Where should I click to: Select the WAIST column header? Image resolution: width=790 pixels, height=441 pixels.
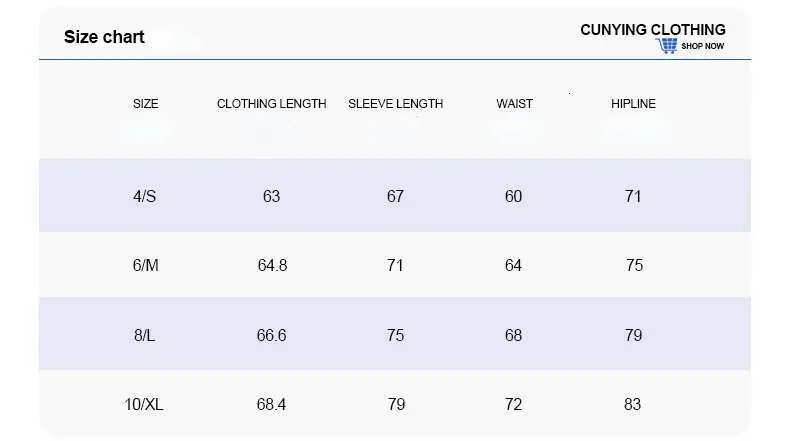click(x=514, y=104)
